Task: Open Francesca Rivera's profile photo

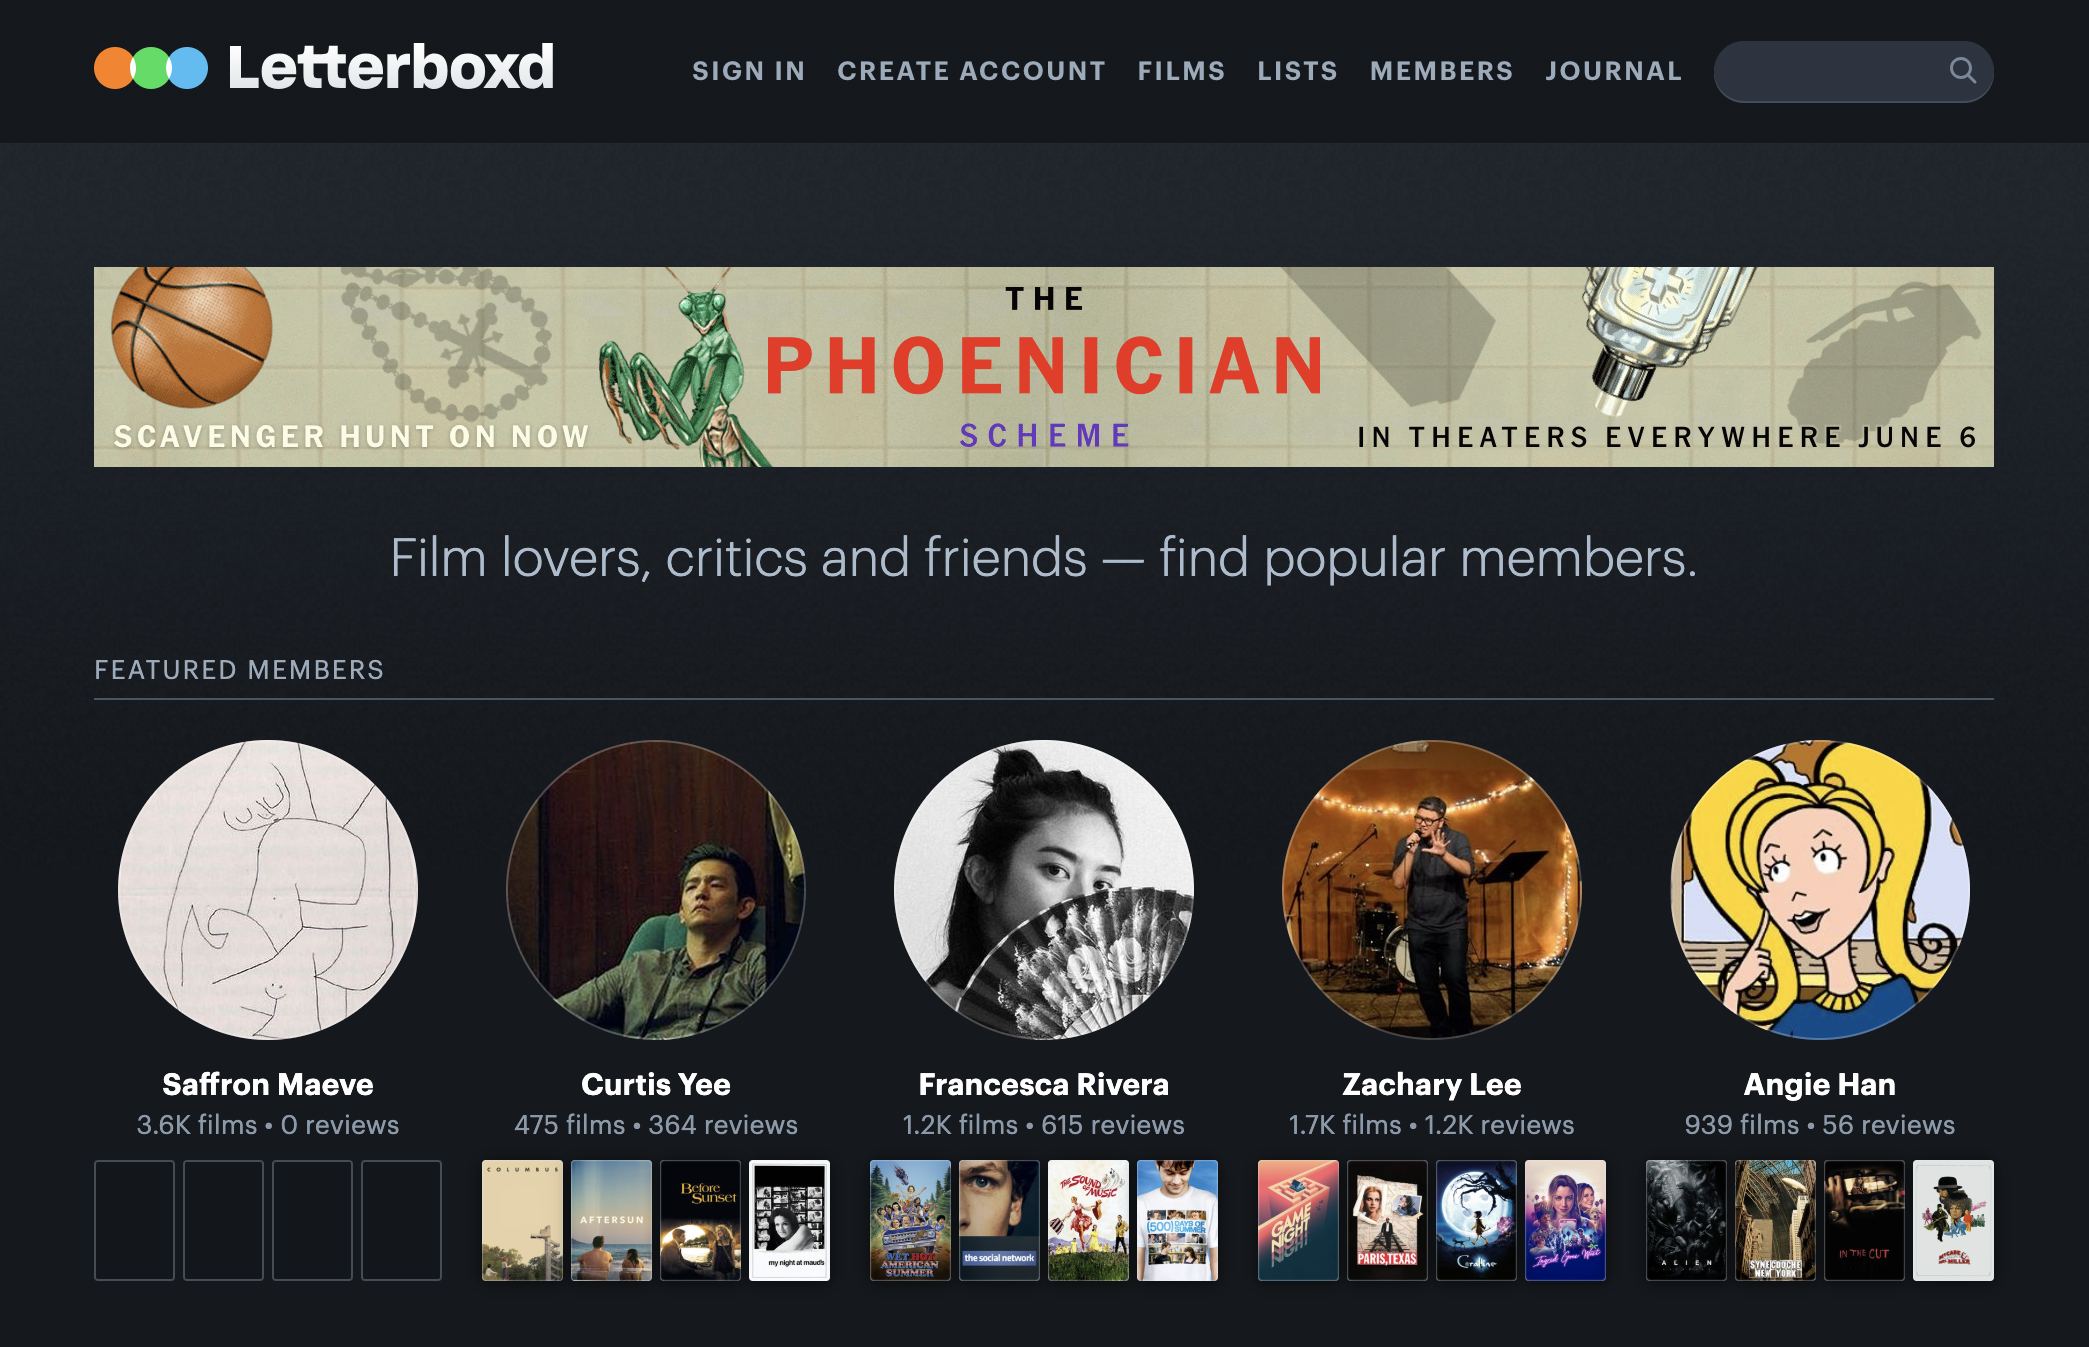Action: tap(1044, 890)
